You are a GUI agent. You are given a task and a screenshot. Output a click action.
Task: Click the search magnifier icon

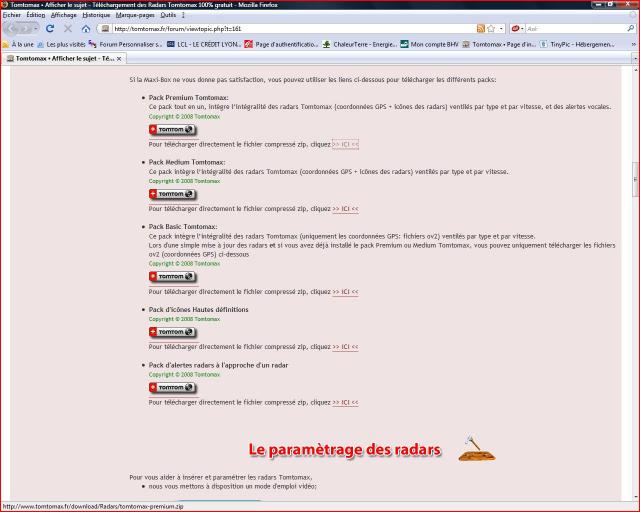631,29
